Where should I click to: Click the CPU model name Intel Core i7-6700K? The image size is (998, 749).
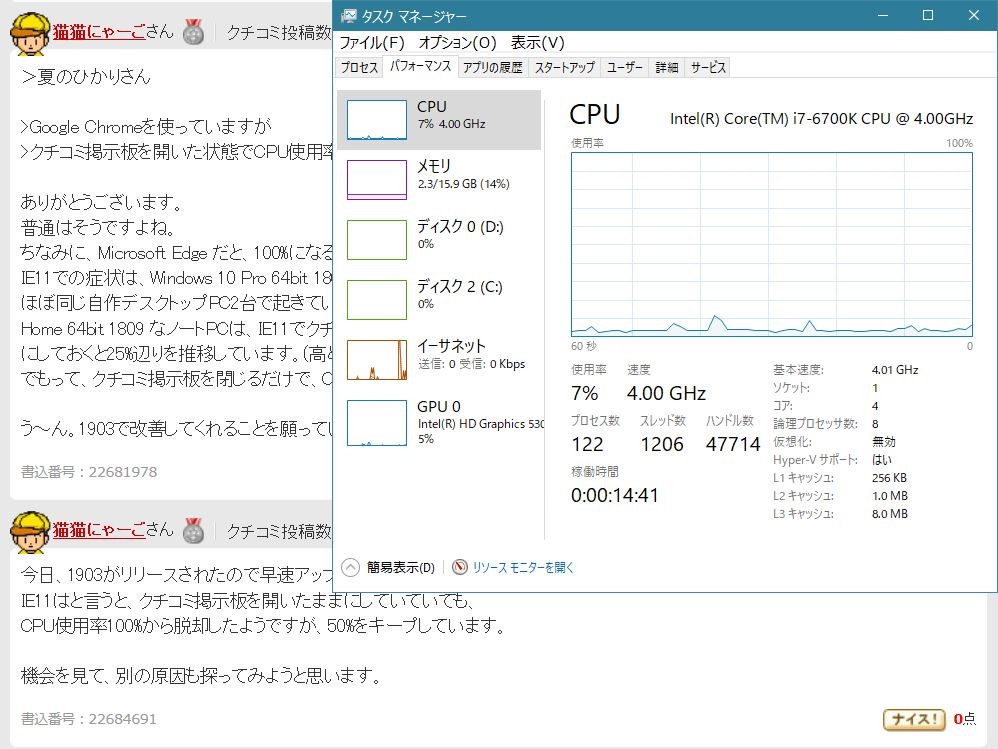click(x=821, y=118)
